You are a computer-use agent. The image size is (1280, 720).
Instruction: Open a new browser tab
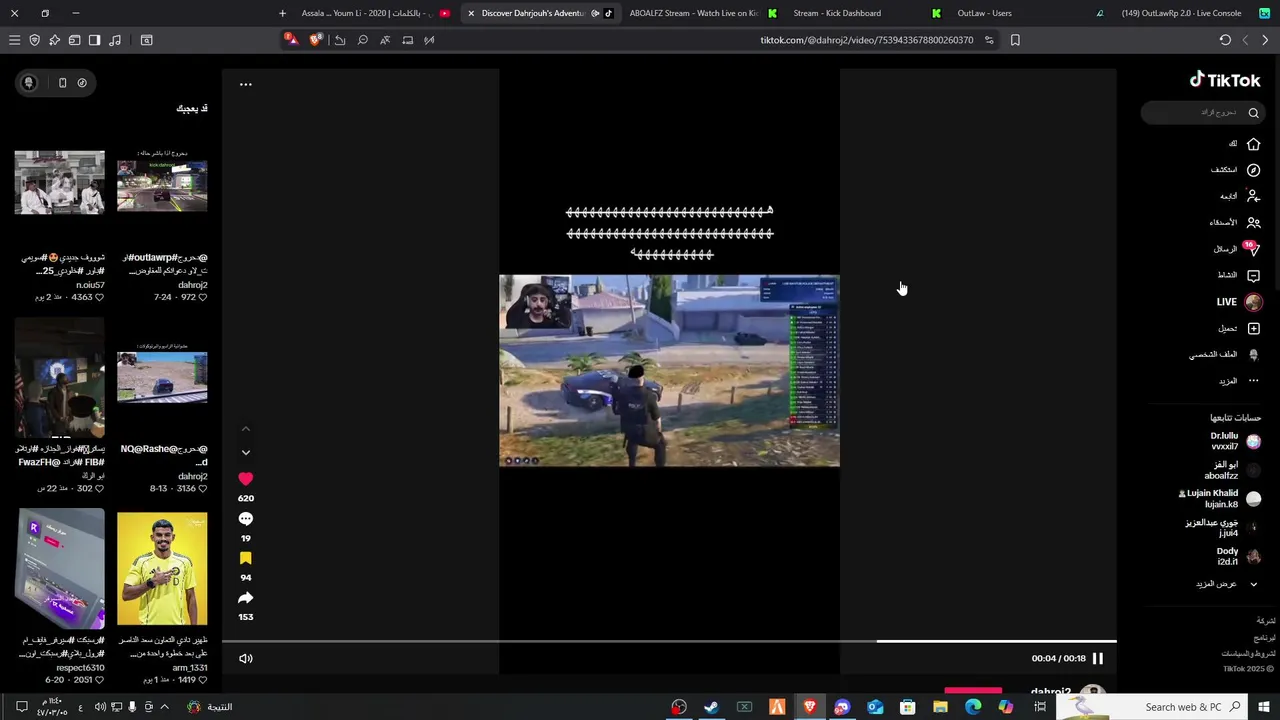click(x=282, y=13)
